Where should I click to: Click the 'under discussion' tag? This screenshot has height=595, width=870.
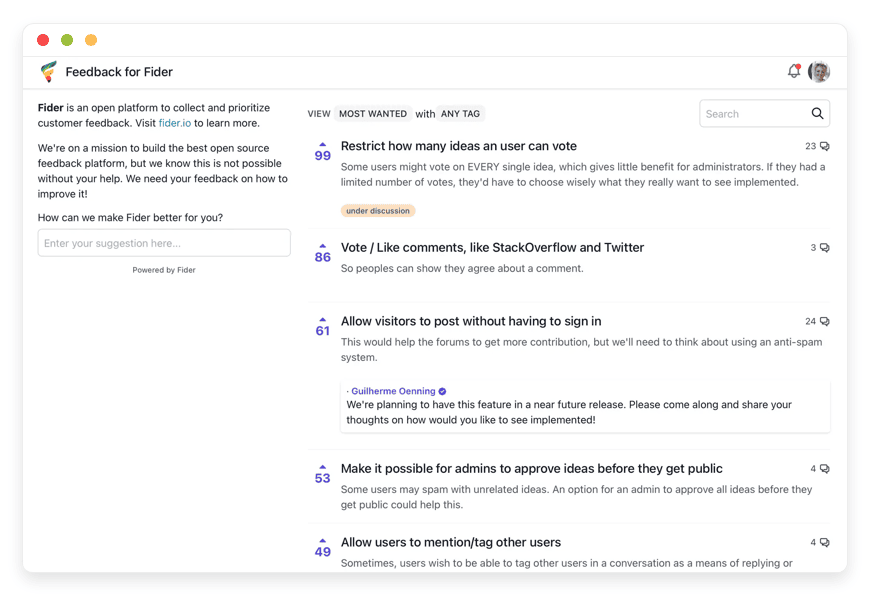click(x=377, y=211)
